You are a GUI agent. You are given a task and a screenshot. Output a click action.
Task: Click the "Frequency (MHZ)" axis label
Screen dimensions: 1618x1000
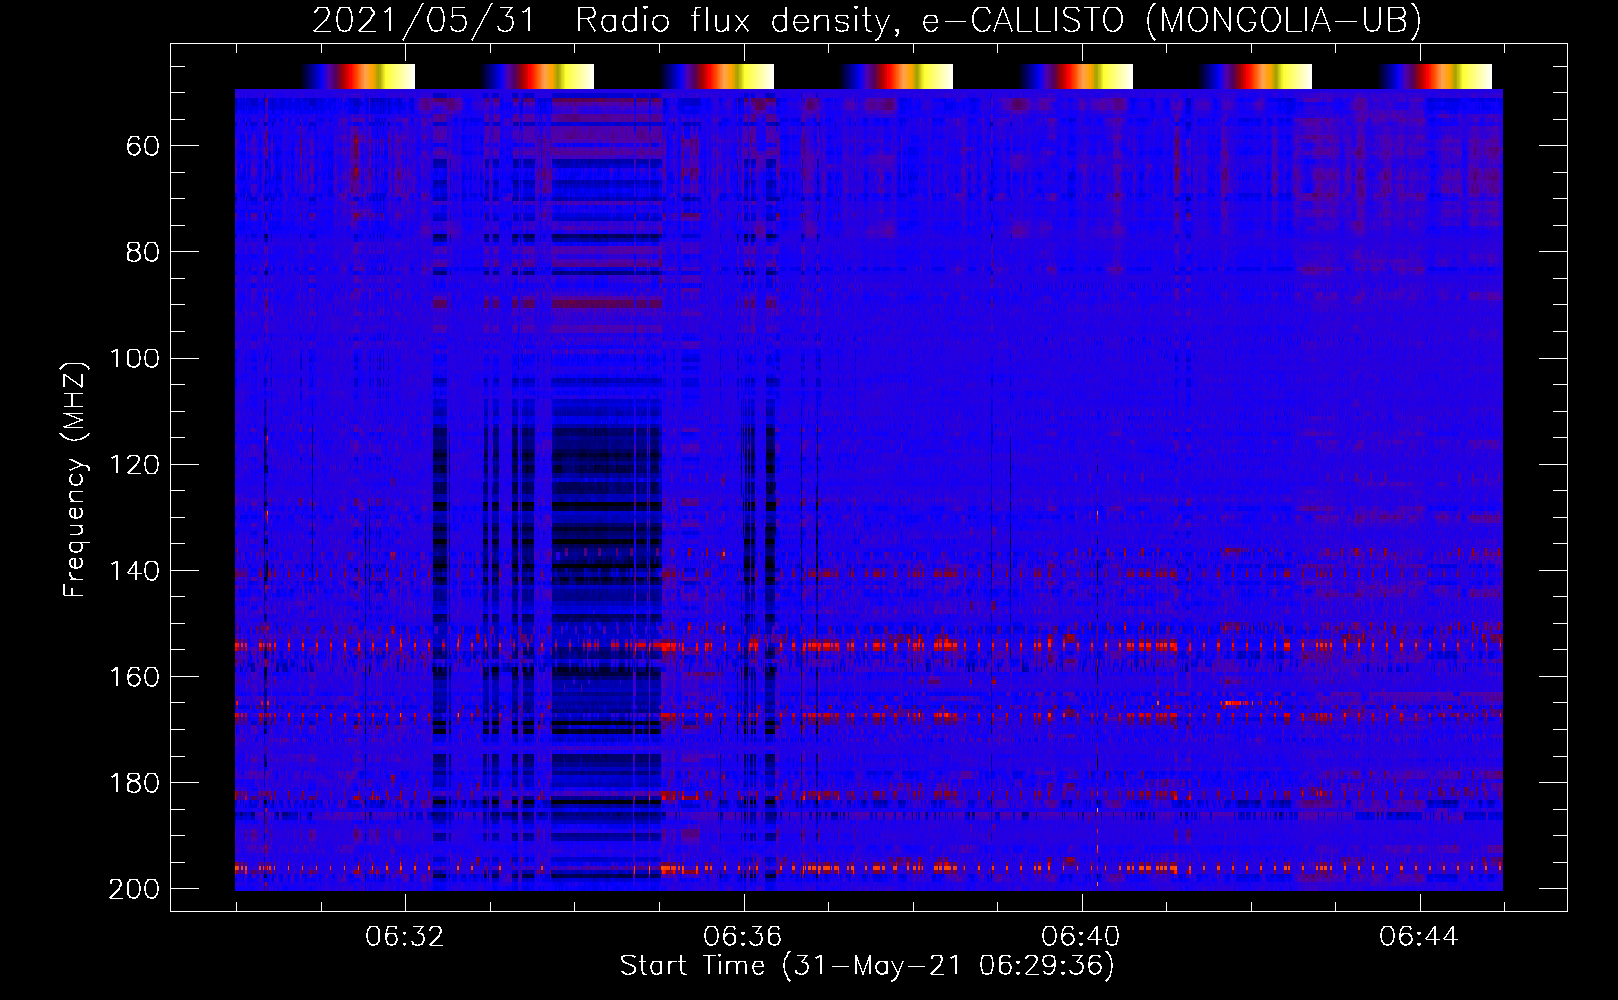(x=75, y=479)
